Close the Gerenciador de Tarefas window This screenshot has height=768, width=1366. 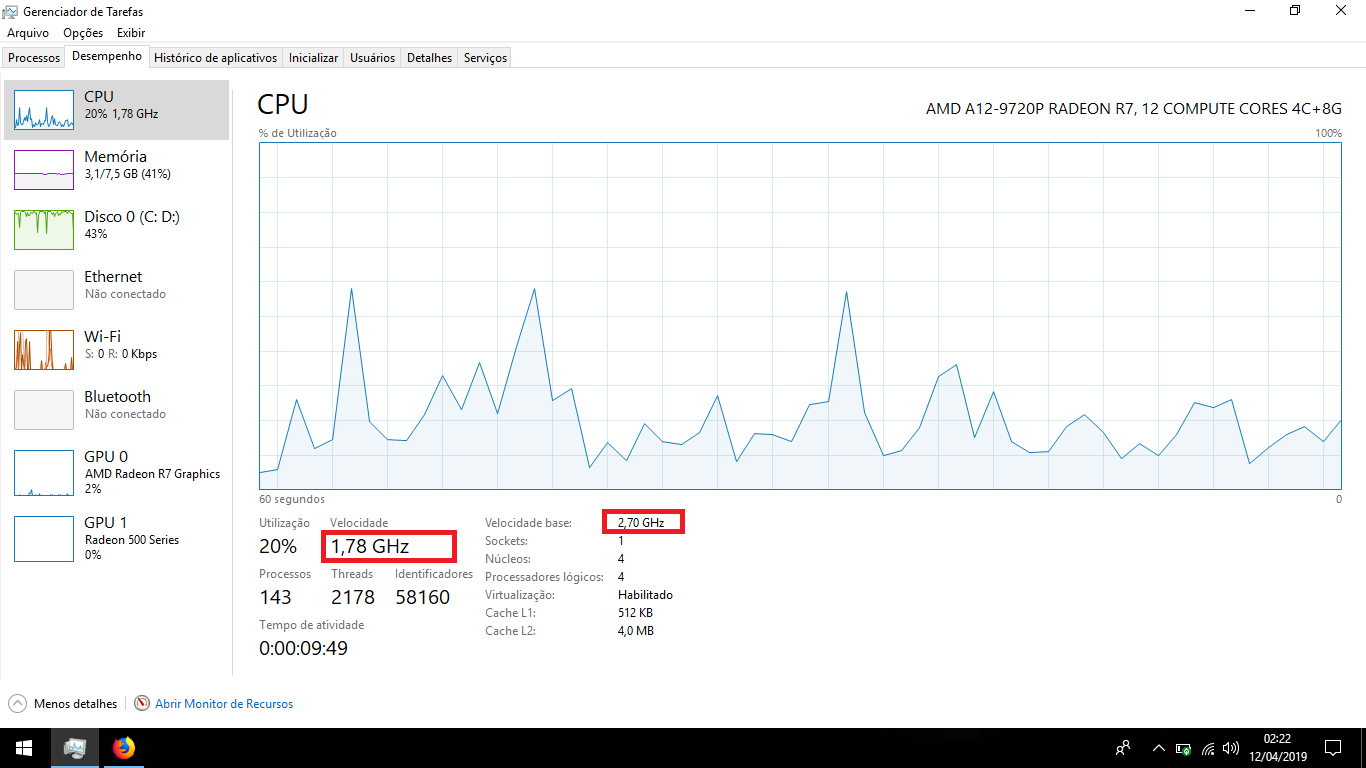click(1341, 11)
